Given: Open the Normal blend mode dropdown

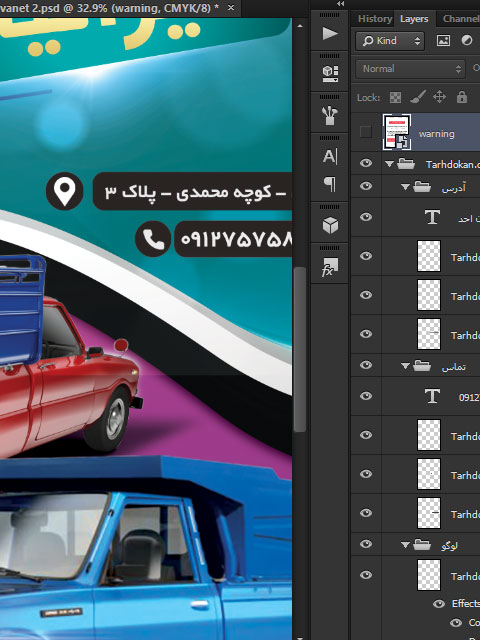Looking at the screenshot, I should point(410,69).
